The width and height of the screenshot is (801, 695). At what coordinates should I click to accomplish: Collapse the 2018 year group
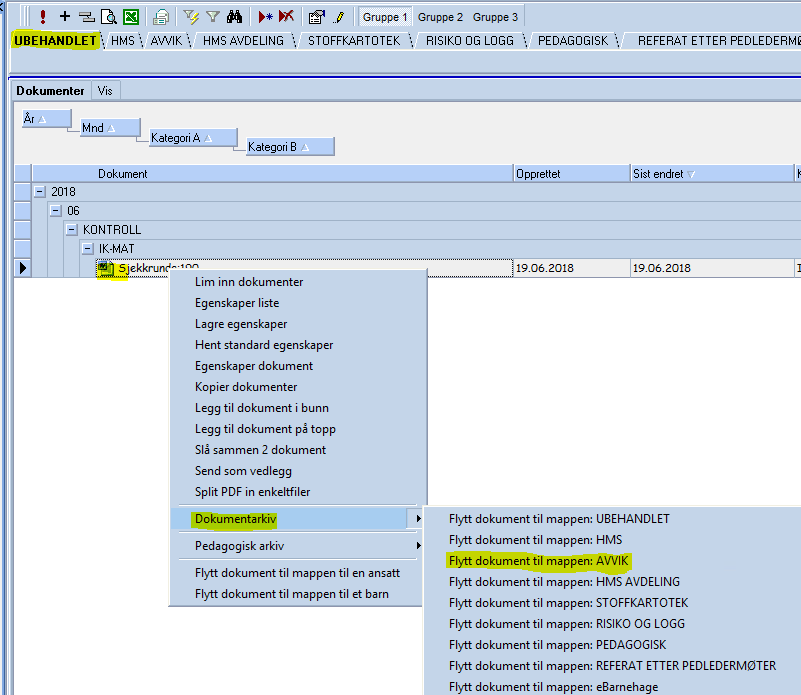[39, 192]
